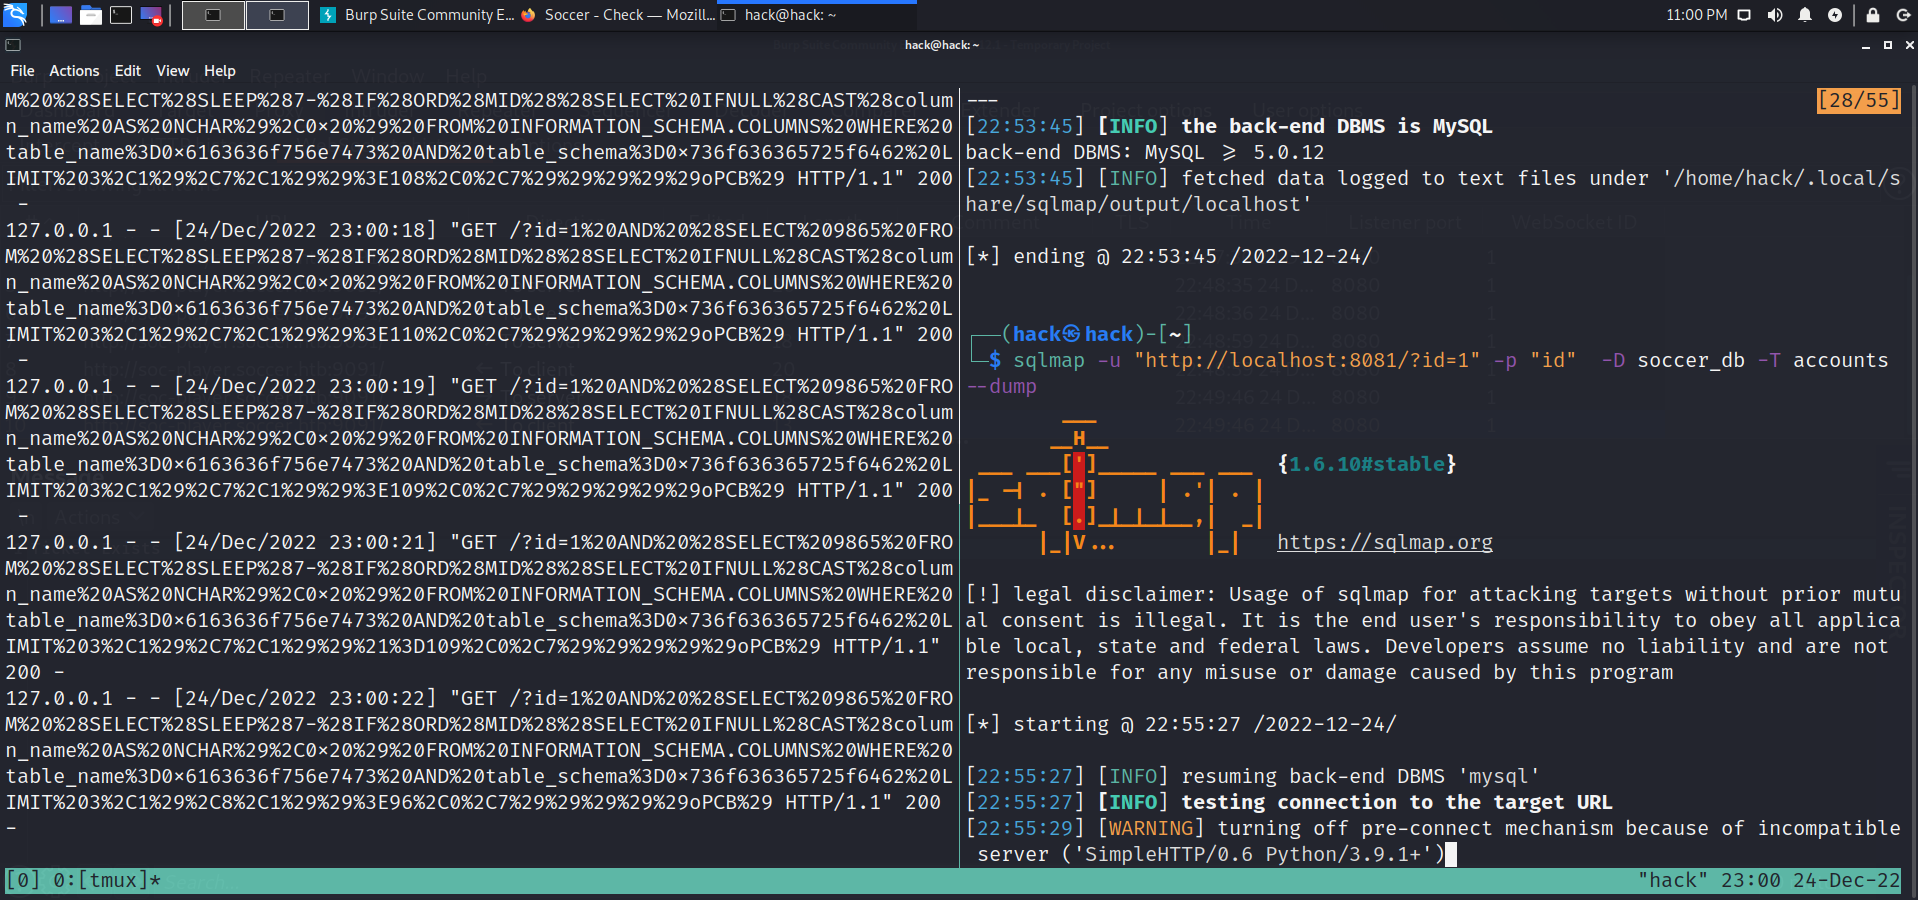Click the Burp Suite taskbar icon
Viewport: 1918px width, 900px height.
pyautogui.click(x=328, y=15)
